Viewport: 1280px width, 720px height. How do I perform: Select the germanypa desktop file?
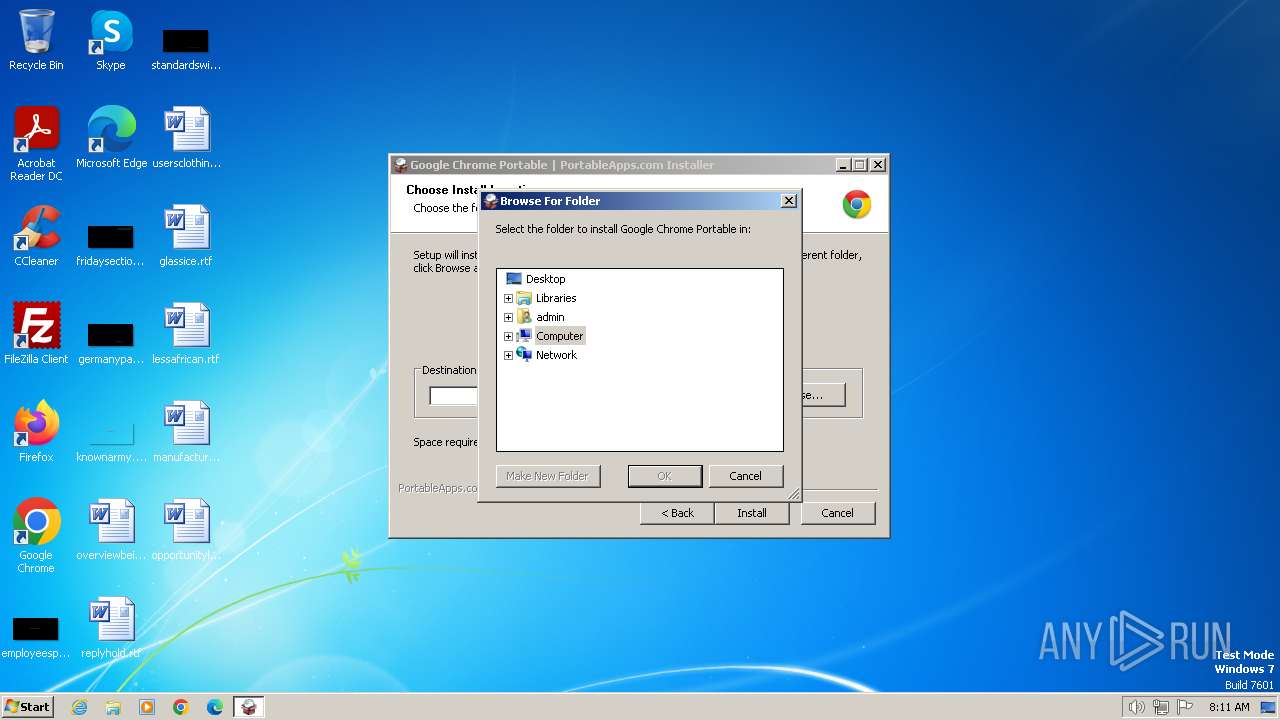pyautogui.click(x=111, y=342)
